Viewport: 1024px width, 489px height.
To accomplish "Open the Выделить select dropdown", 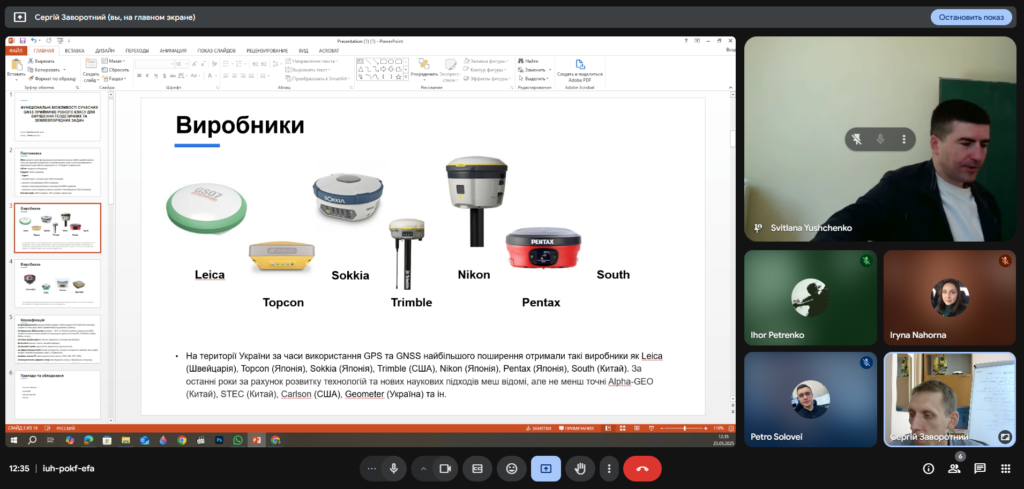I will (x=534, y=78).
